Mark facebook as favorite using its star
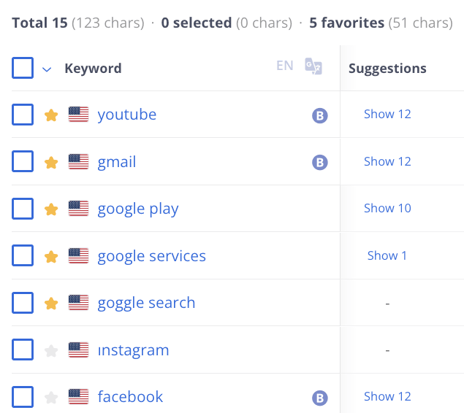 (51, 397)
